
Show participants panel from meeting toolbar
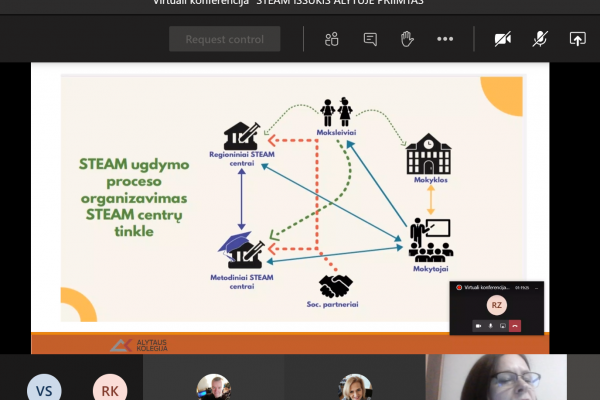(331, 39)
